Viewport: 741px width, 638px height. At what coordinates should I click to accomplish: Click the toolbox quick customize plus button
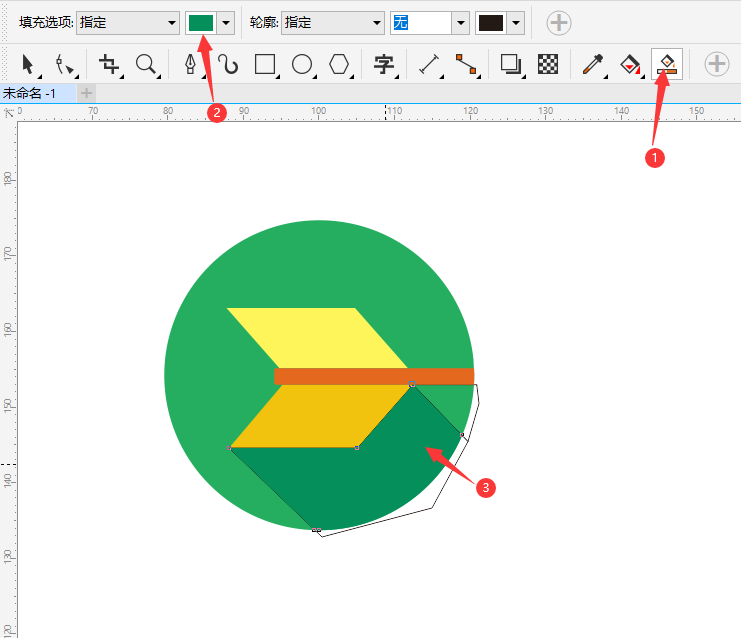(x=717, y=64)
